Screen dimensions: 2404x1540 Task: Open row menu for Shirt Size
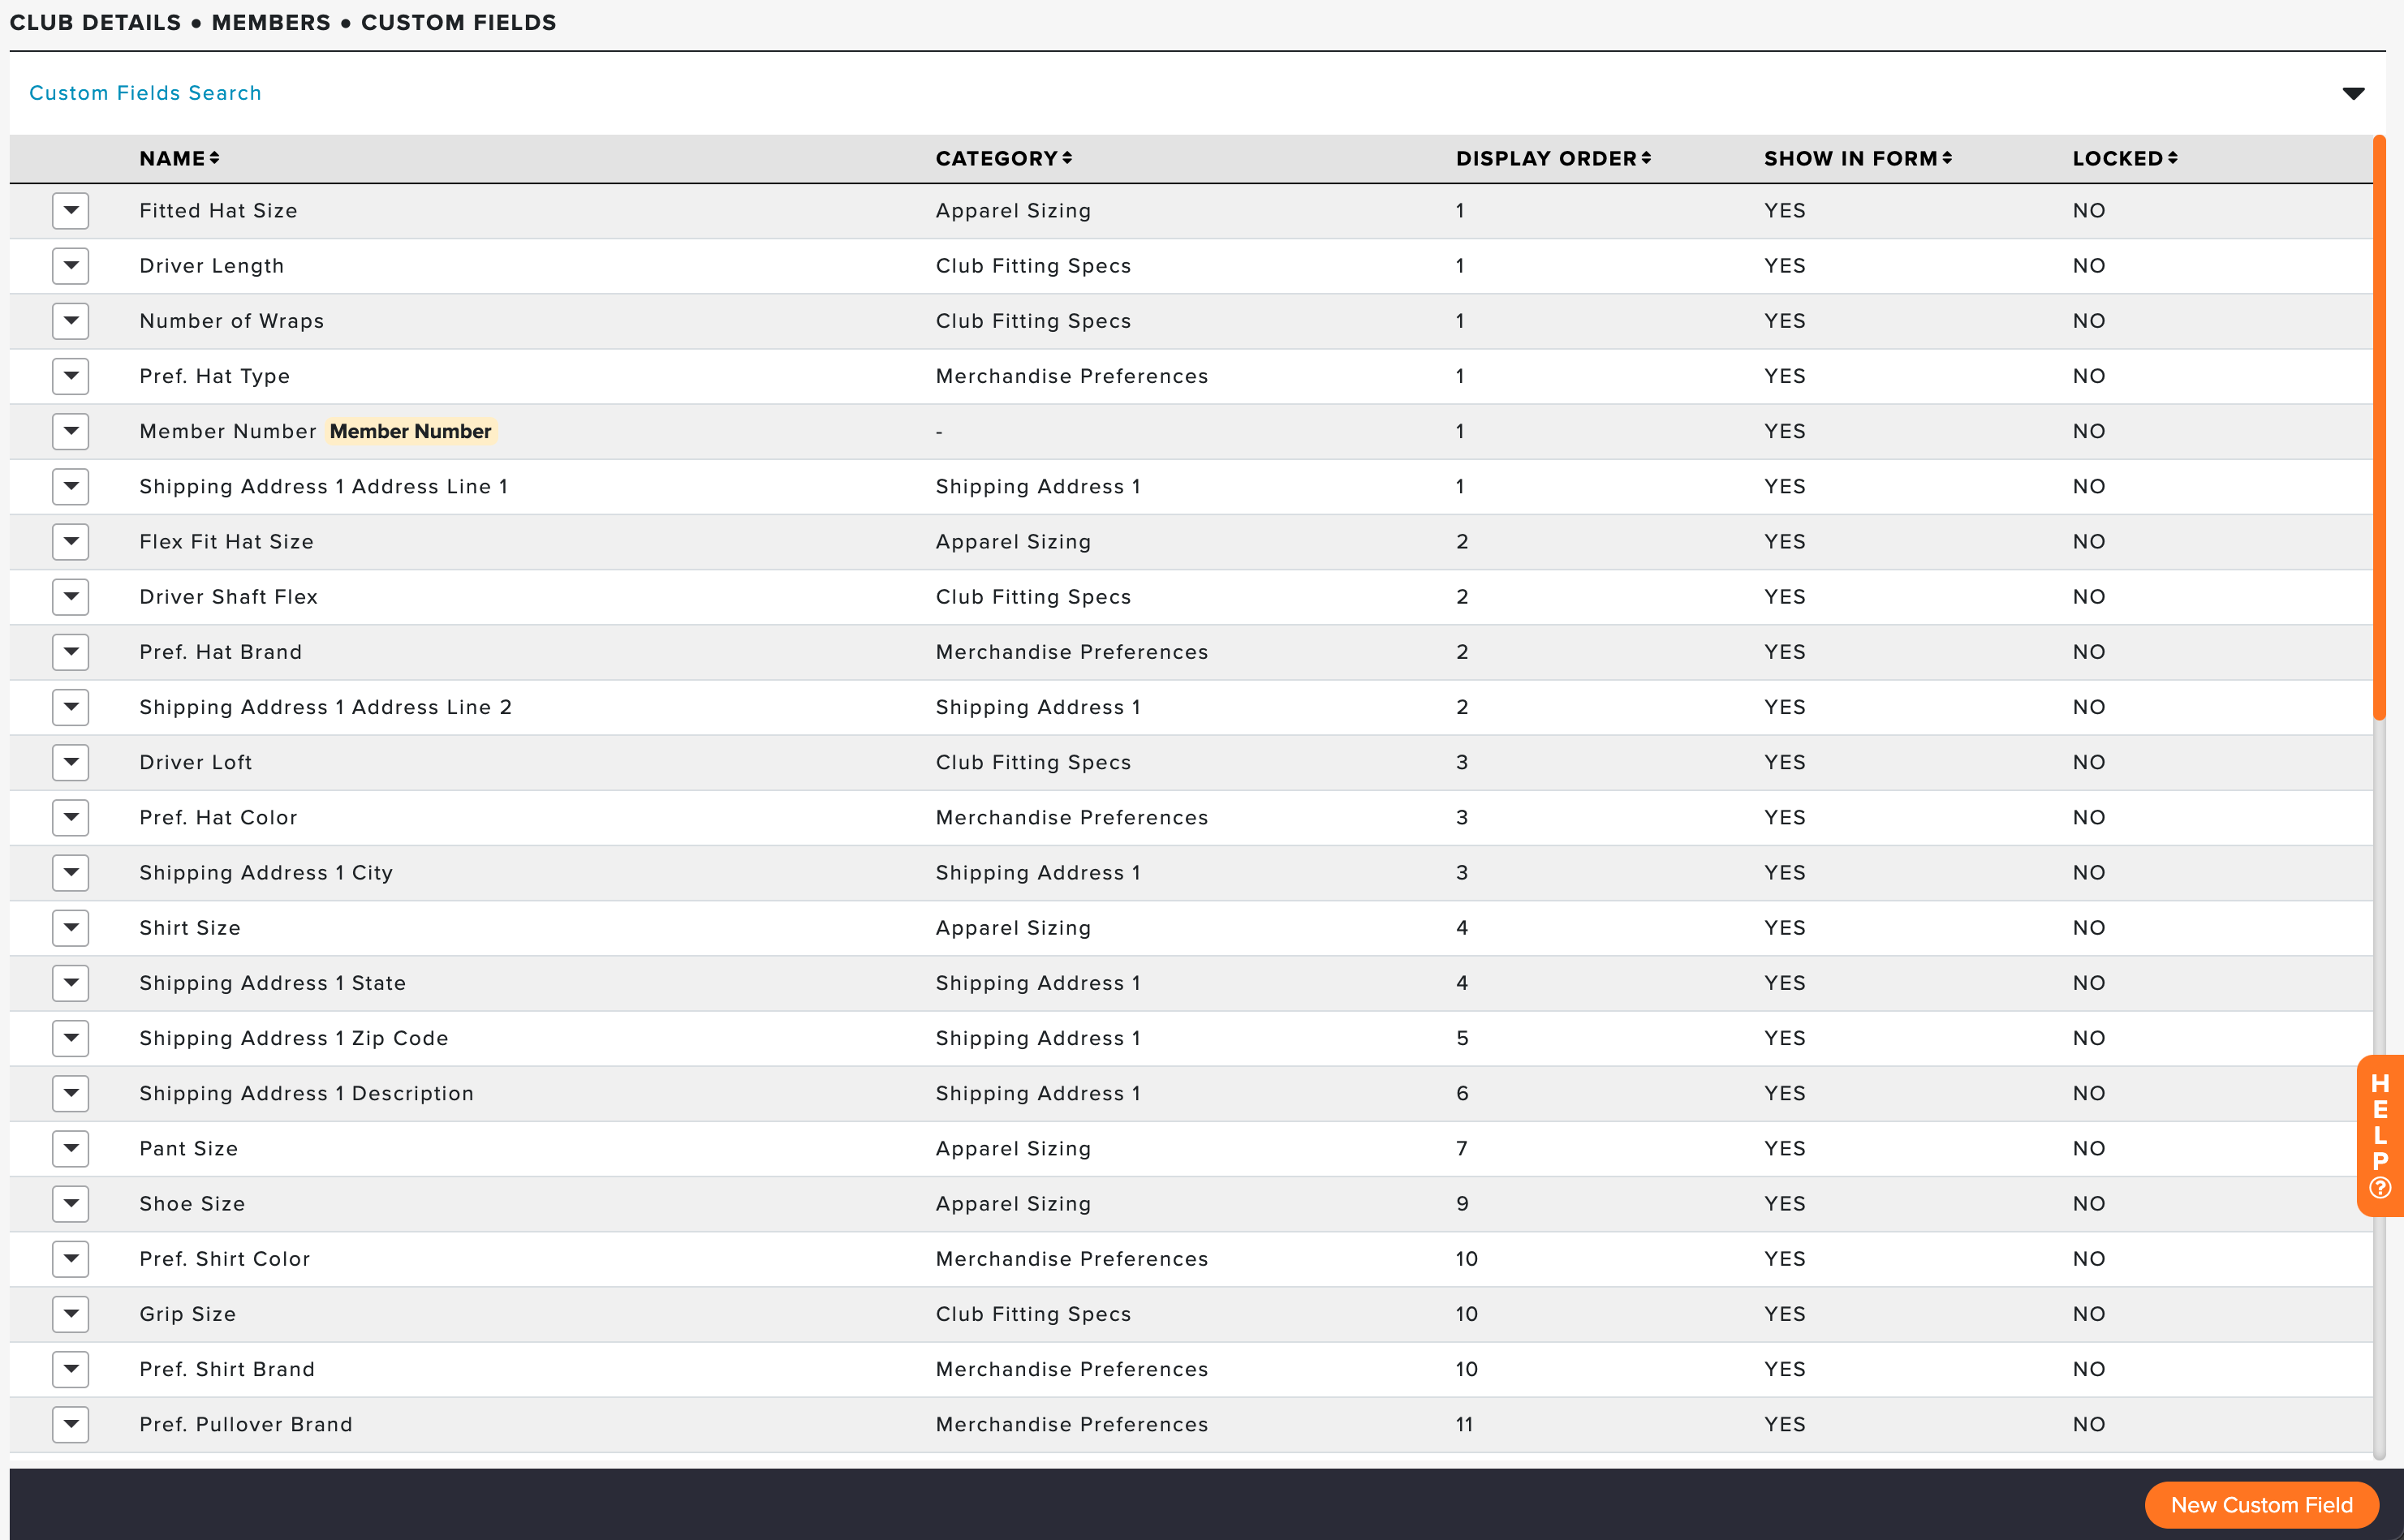pos(71,928)
